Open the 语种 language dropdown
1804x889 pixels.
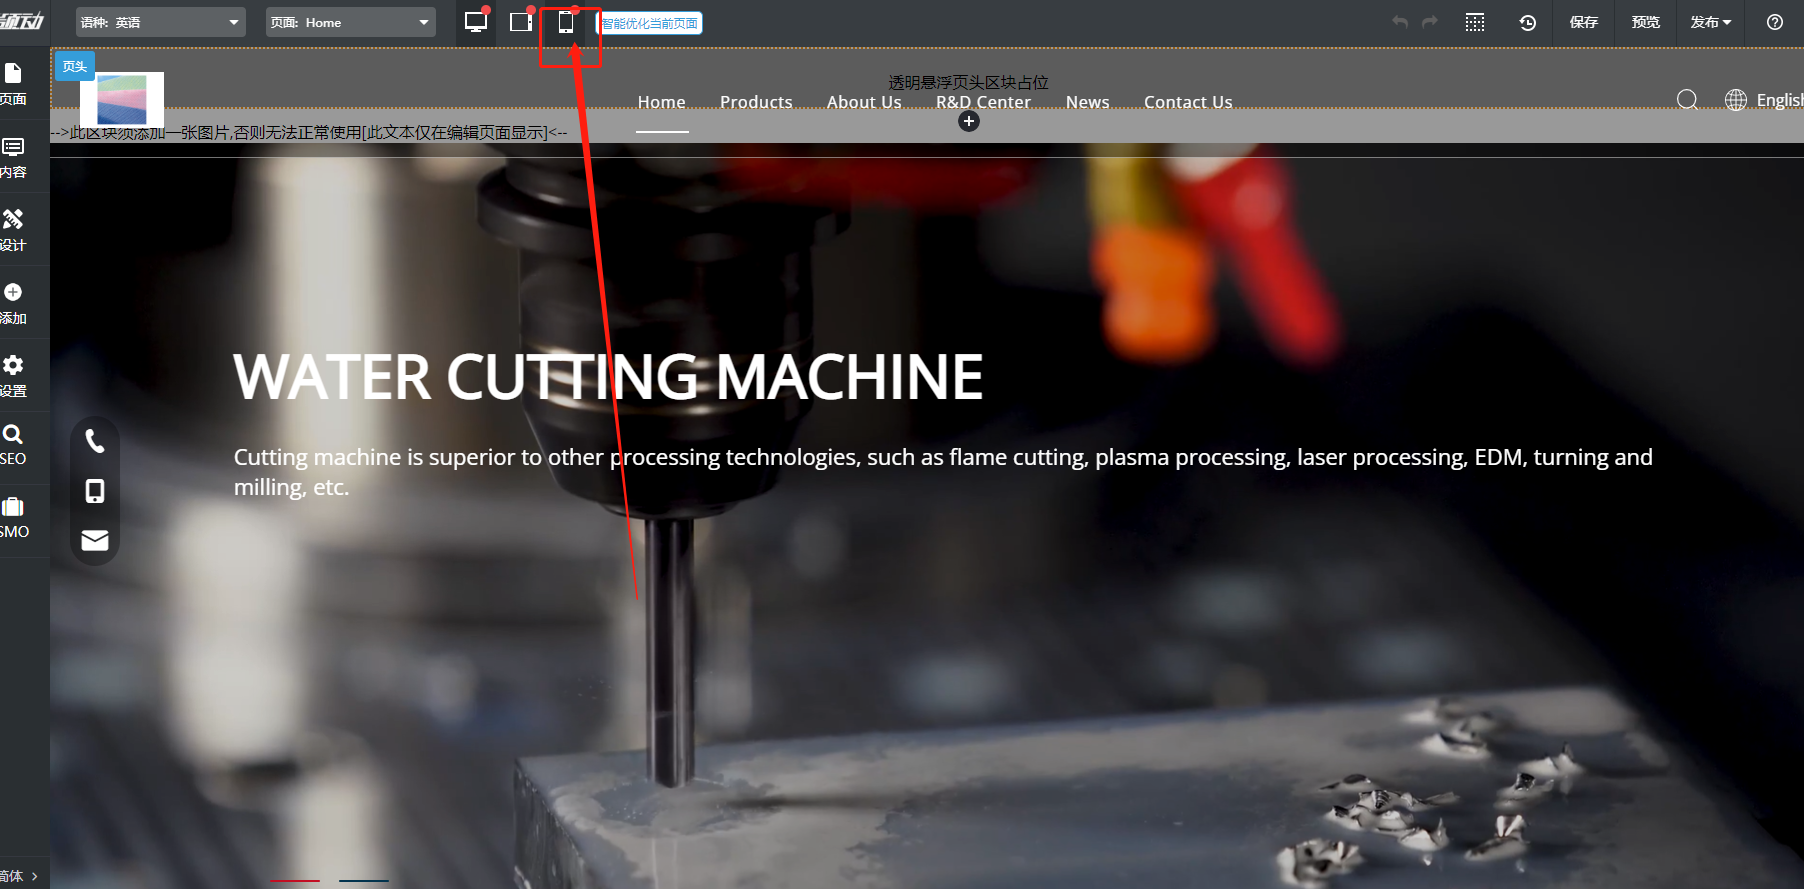[160, 22]
